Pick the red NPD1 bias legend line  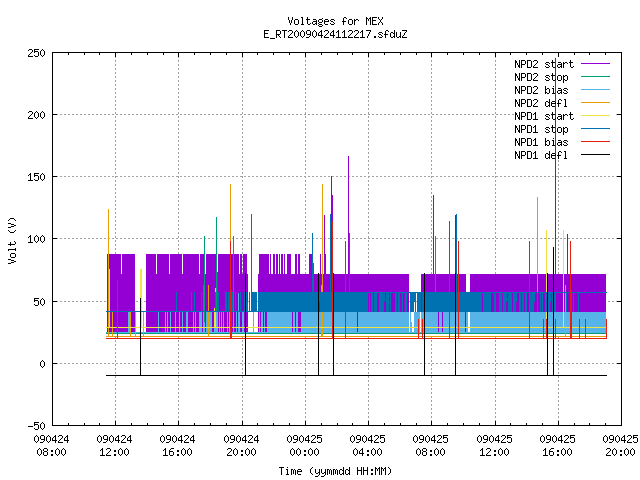click(x=596, y=142)
